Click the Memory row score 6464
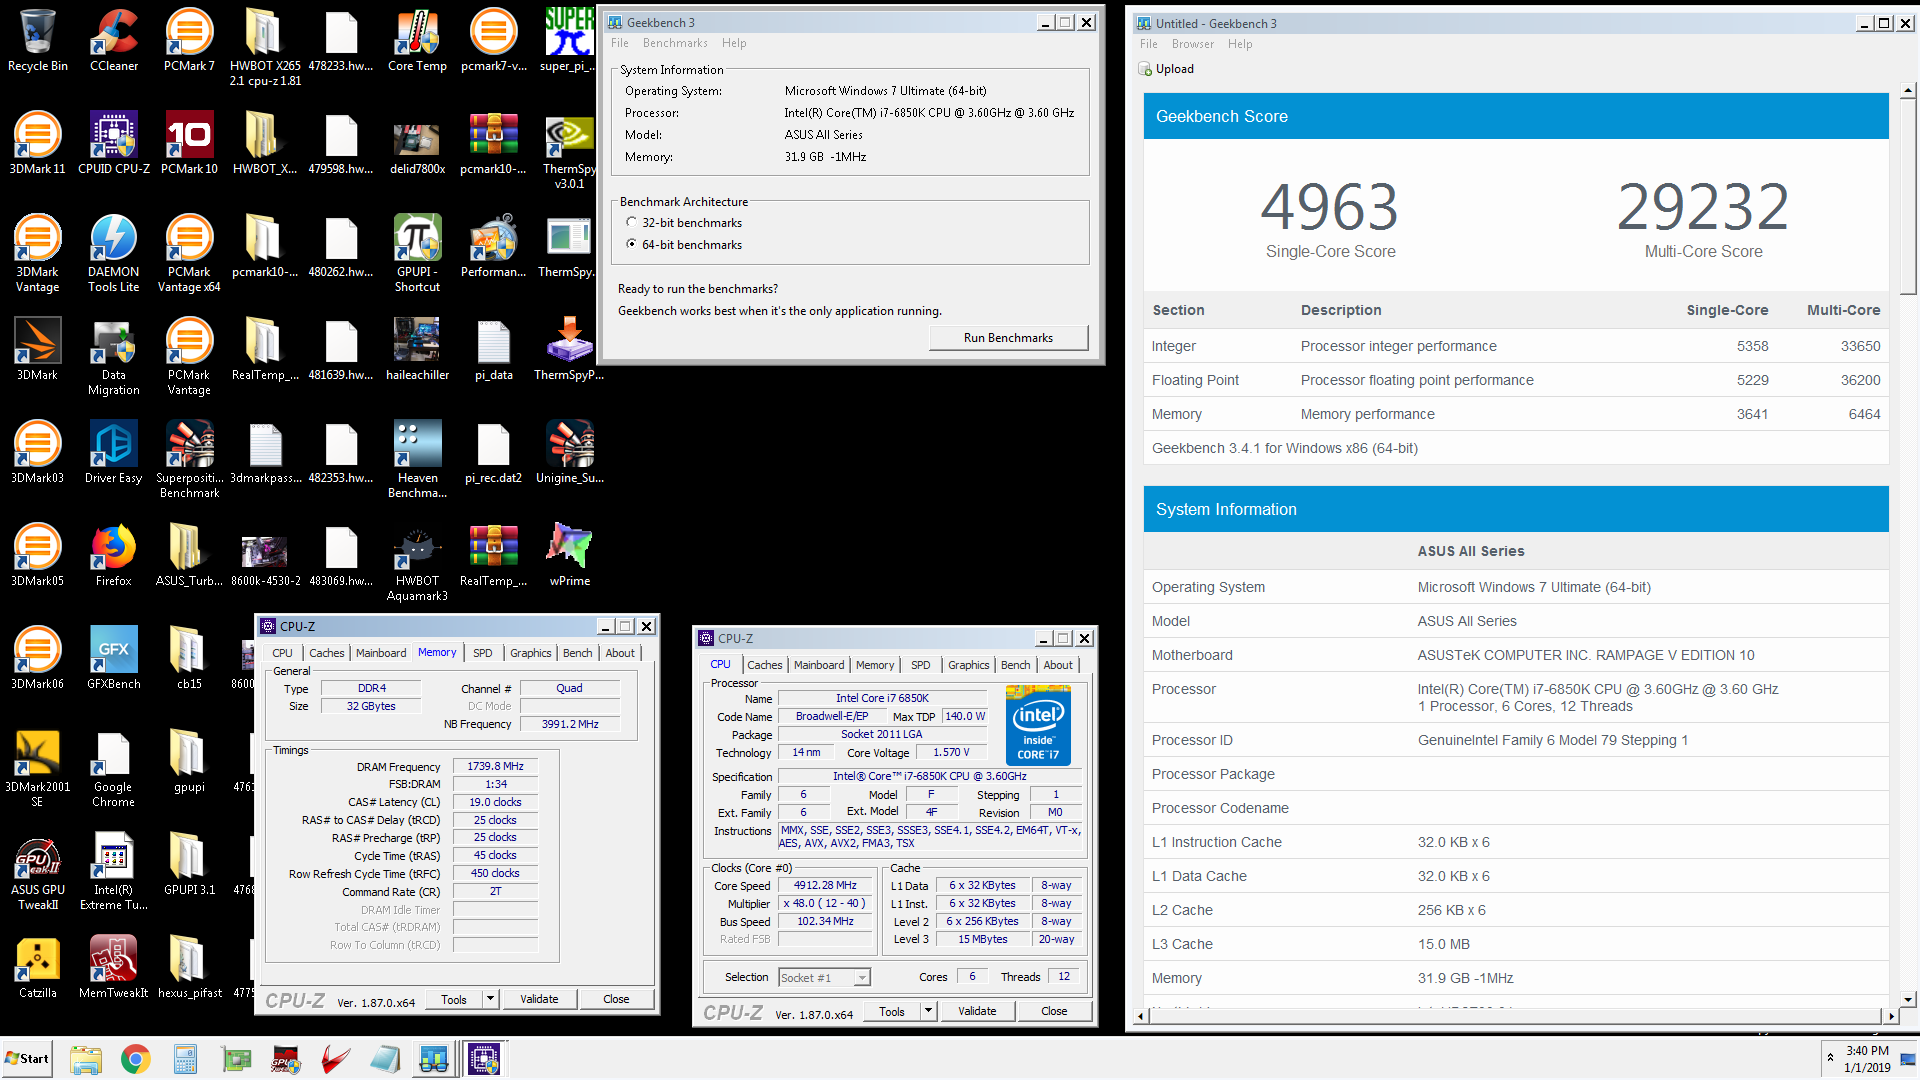The image size is (1920, 1080). click(x=1864, y=414)
